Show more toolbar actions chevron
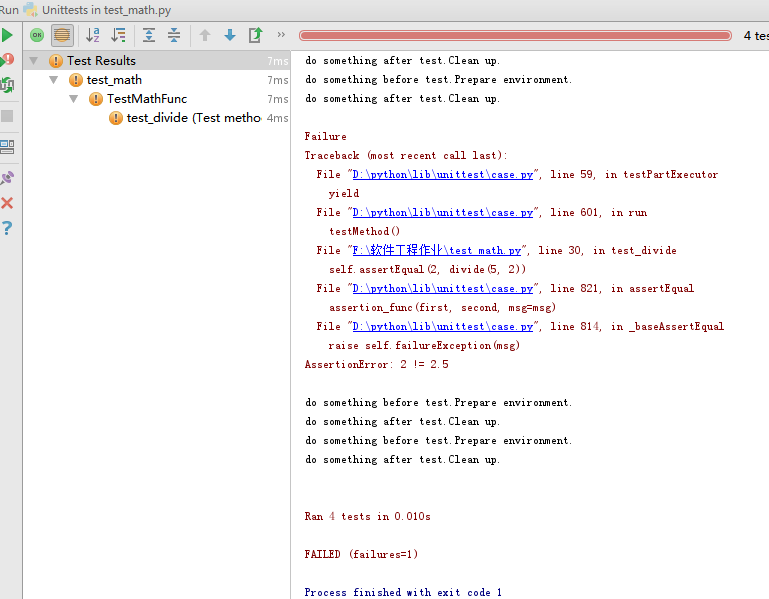Image resolution: width=769 pixels, height=599 pixels. pos(281,34)
